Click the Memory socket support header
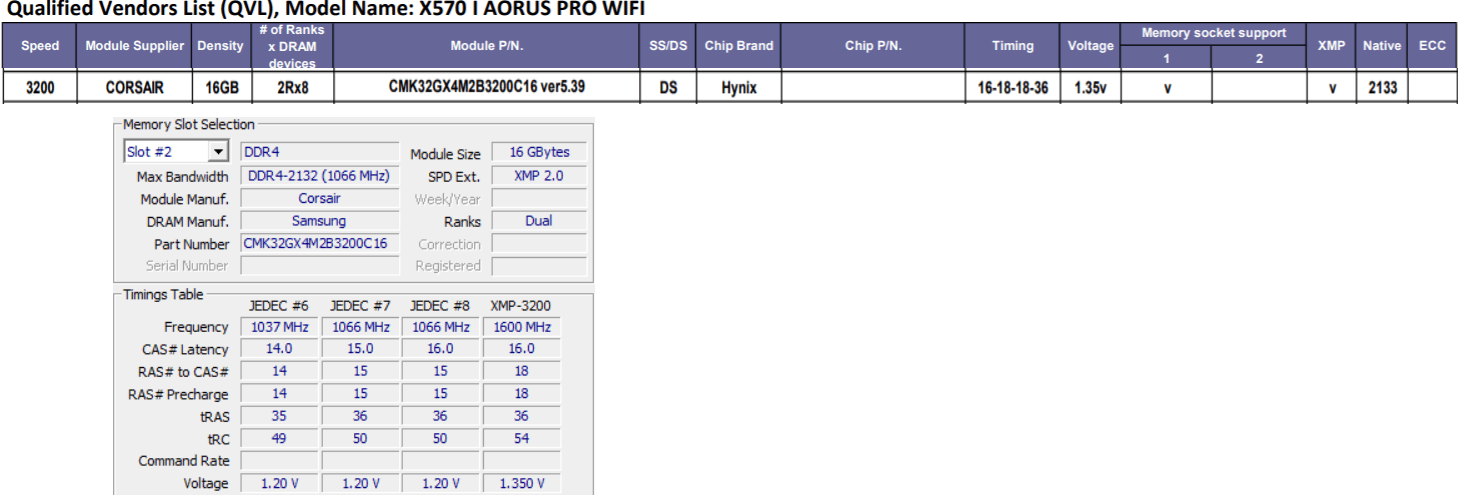 pyautogui.click(x=1214, y=34)
